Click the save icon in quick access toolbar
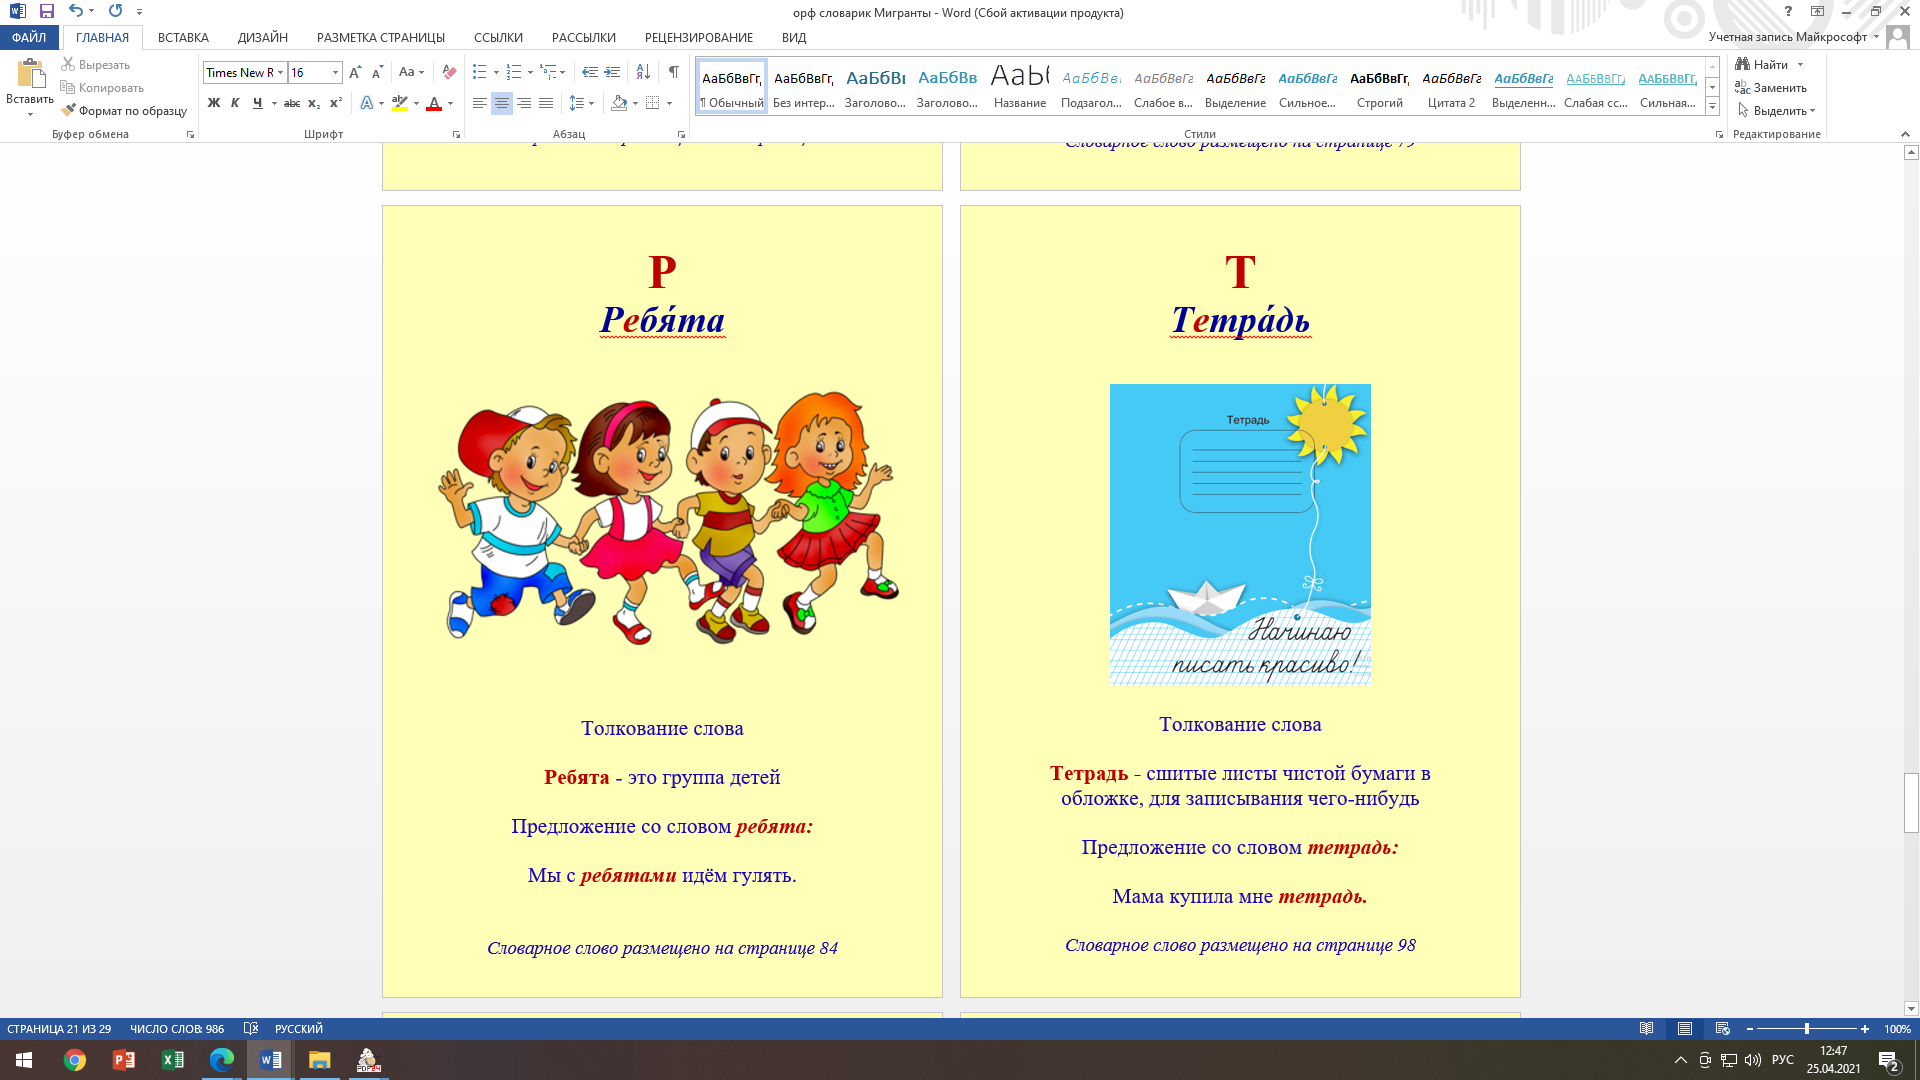1920x1080 pixels. click(x=47, y=12)
